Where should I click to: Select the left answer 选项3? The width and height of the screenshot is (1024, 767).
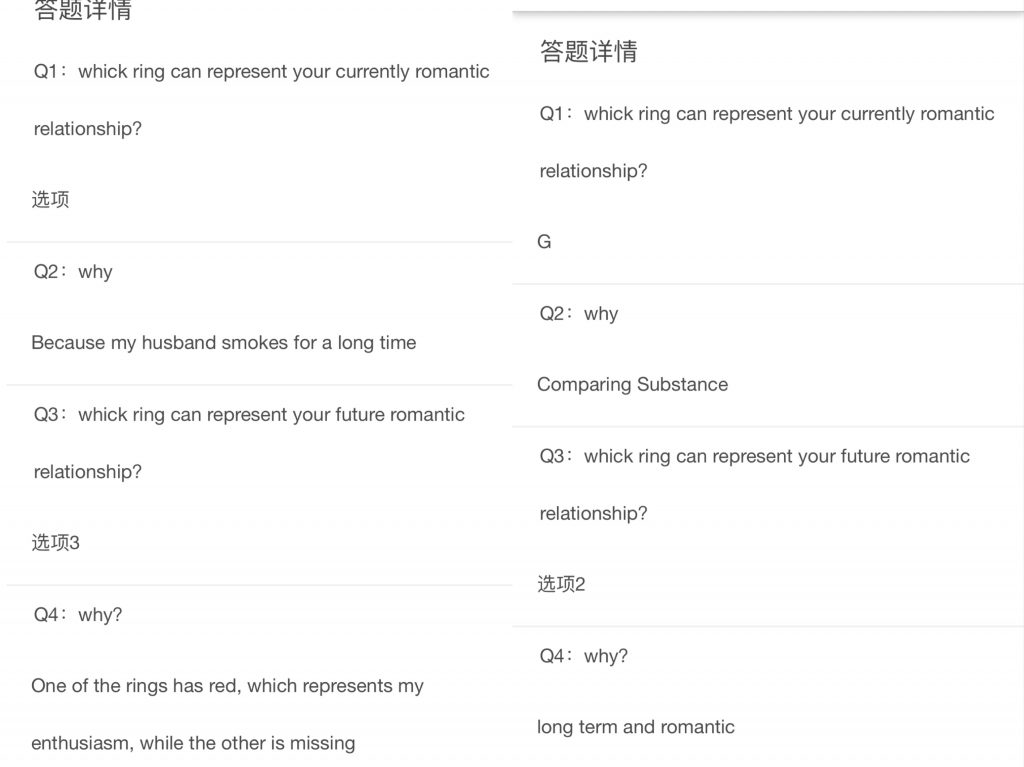[x=56, y=542]
